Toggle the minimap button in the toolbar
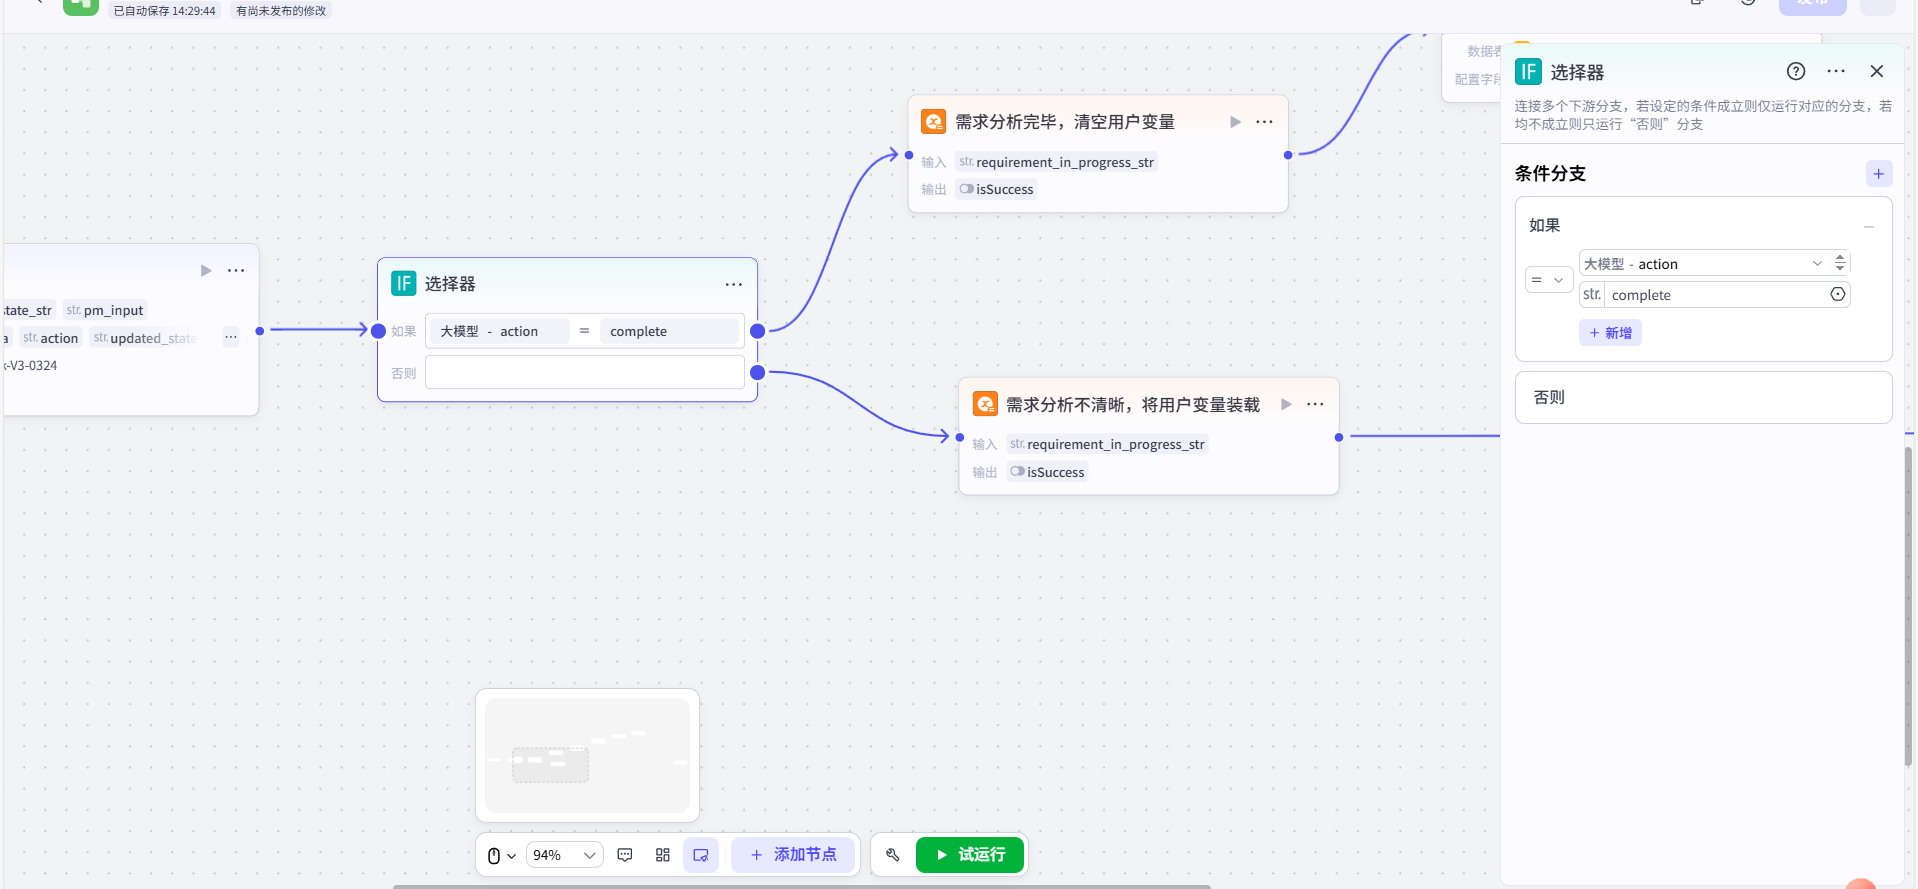This screenshot has height=889, width=1918. click(x=701, y=855)
